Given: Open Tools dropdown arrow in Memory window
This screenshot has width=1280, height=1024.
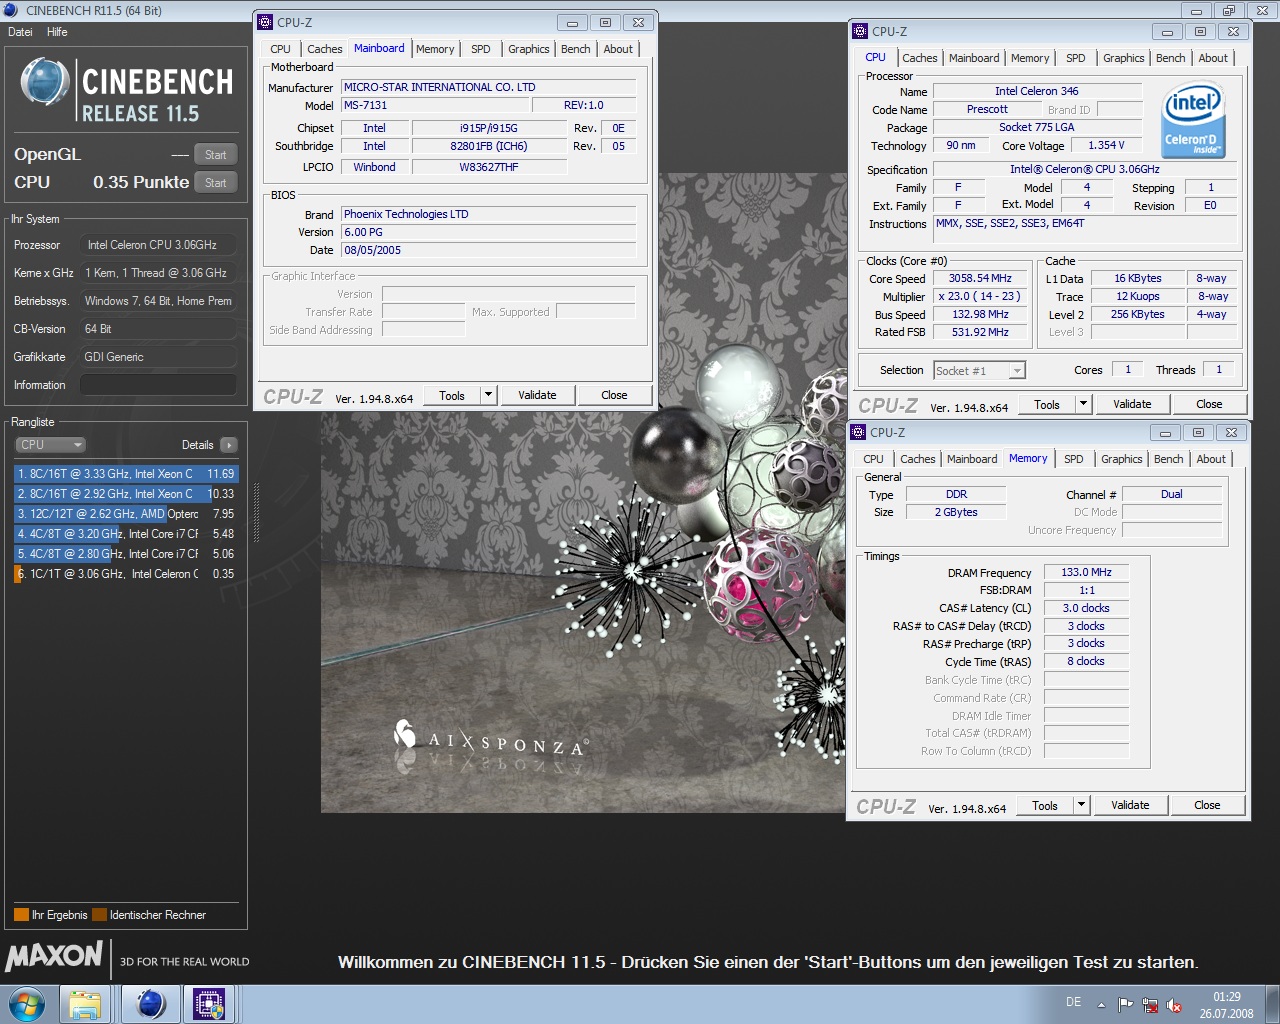Looking at the screenshot, I should click(x=1081, y=805).
